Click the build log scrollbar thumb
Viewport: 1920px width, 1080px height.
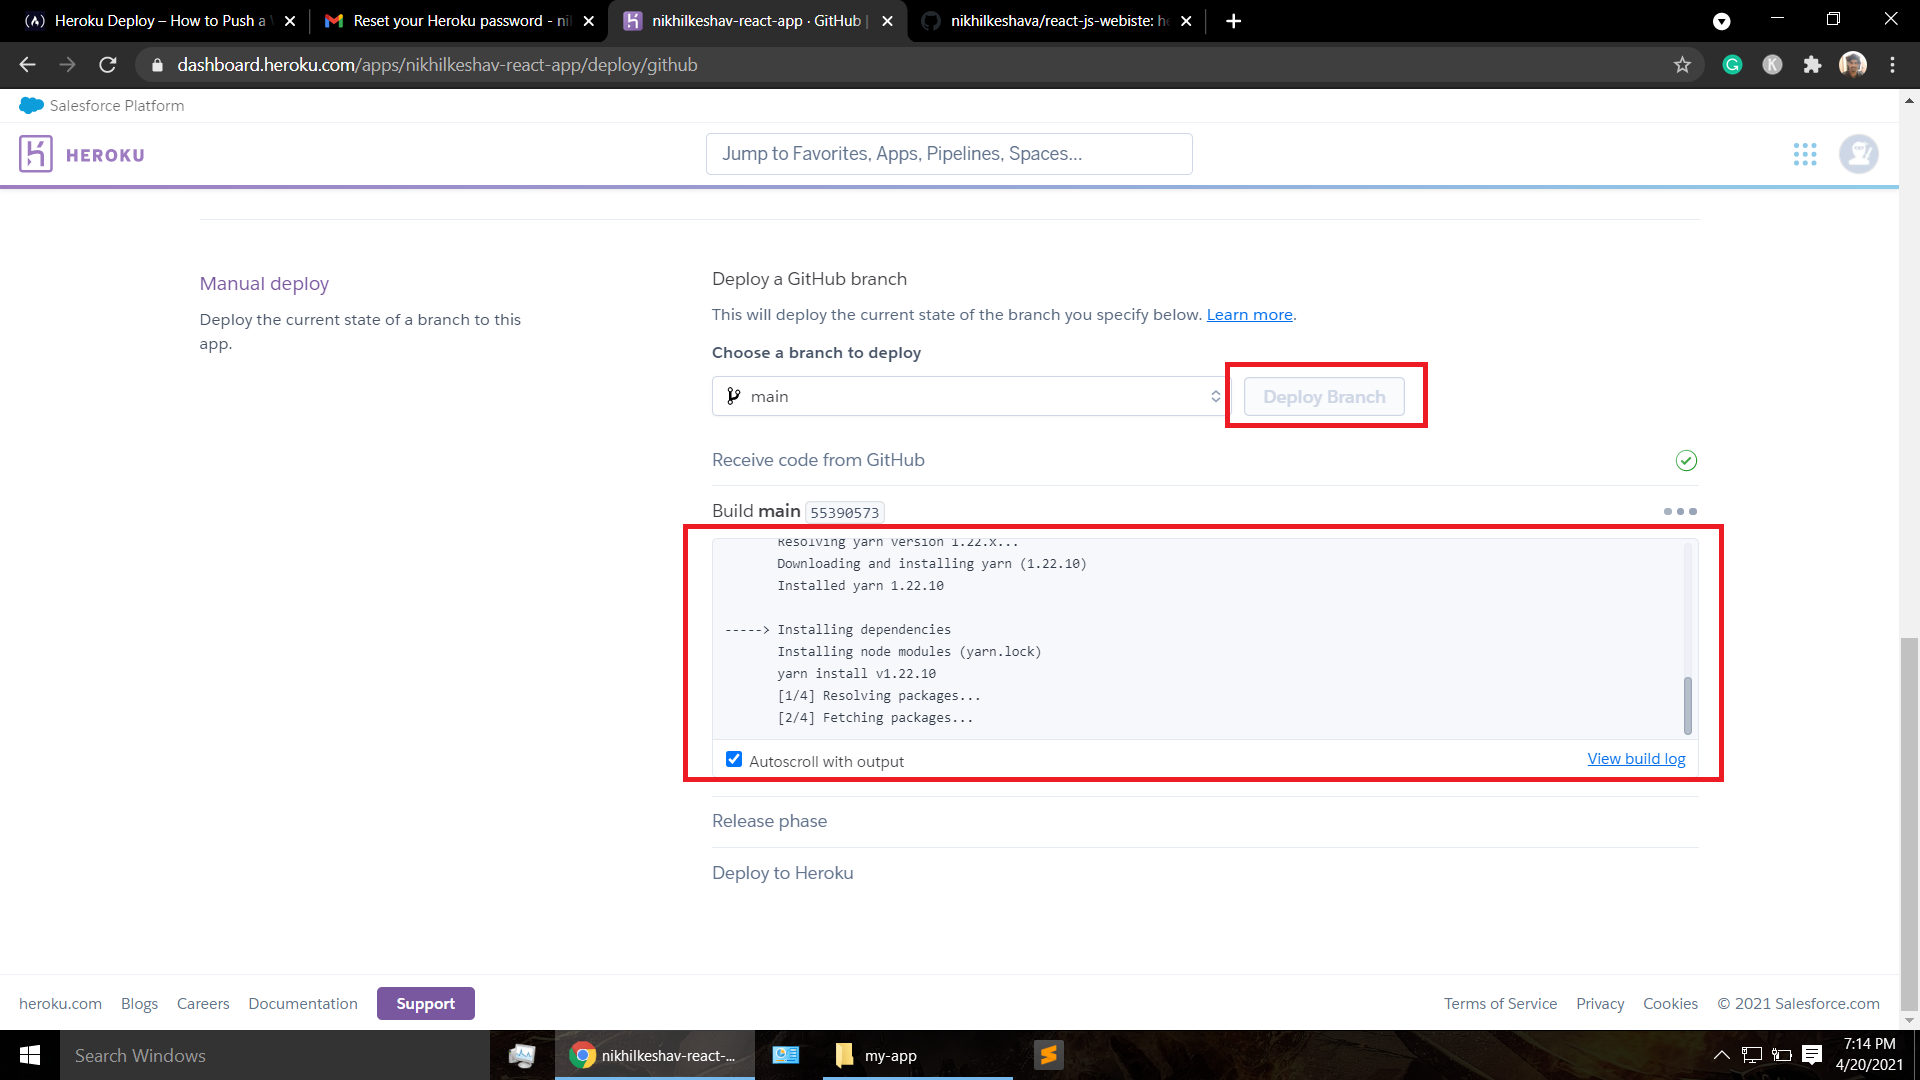(x=1688, y=705)
